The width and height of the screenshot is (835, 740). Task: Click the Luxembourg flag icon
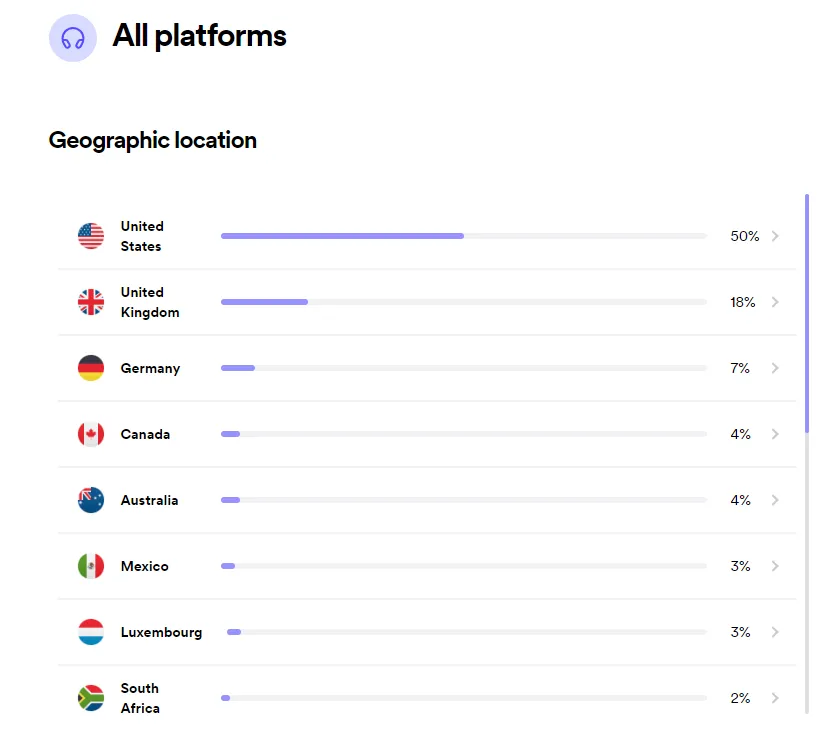pyautogui.click(x=91, y=632)
